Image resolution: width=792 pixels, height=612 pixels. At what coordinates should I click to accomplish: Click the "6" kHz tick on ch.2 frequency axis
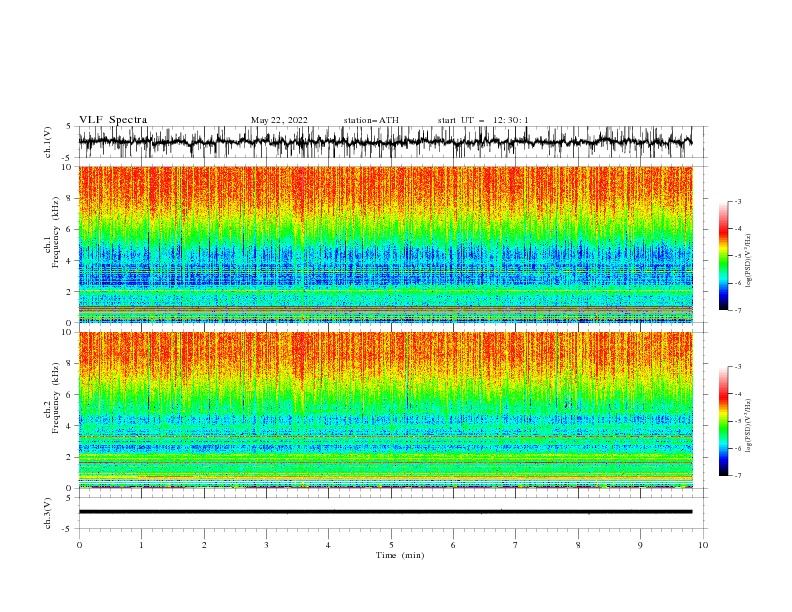pyautogui.click(x=70, y=395)
